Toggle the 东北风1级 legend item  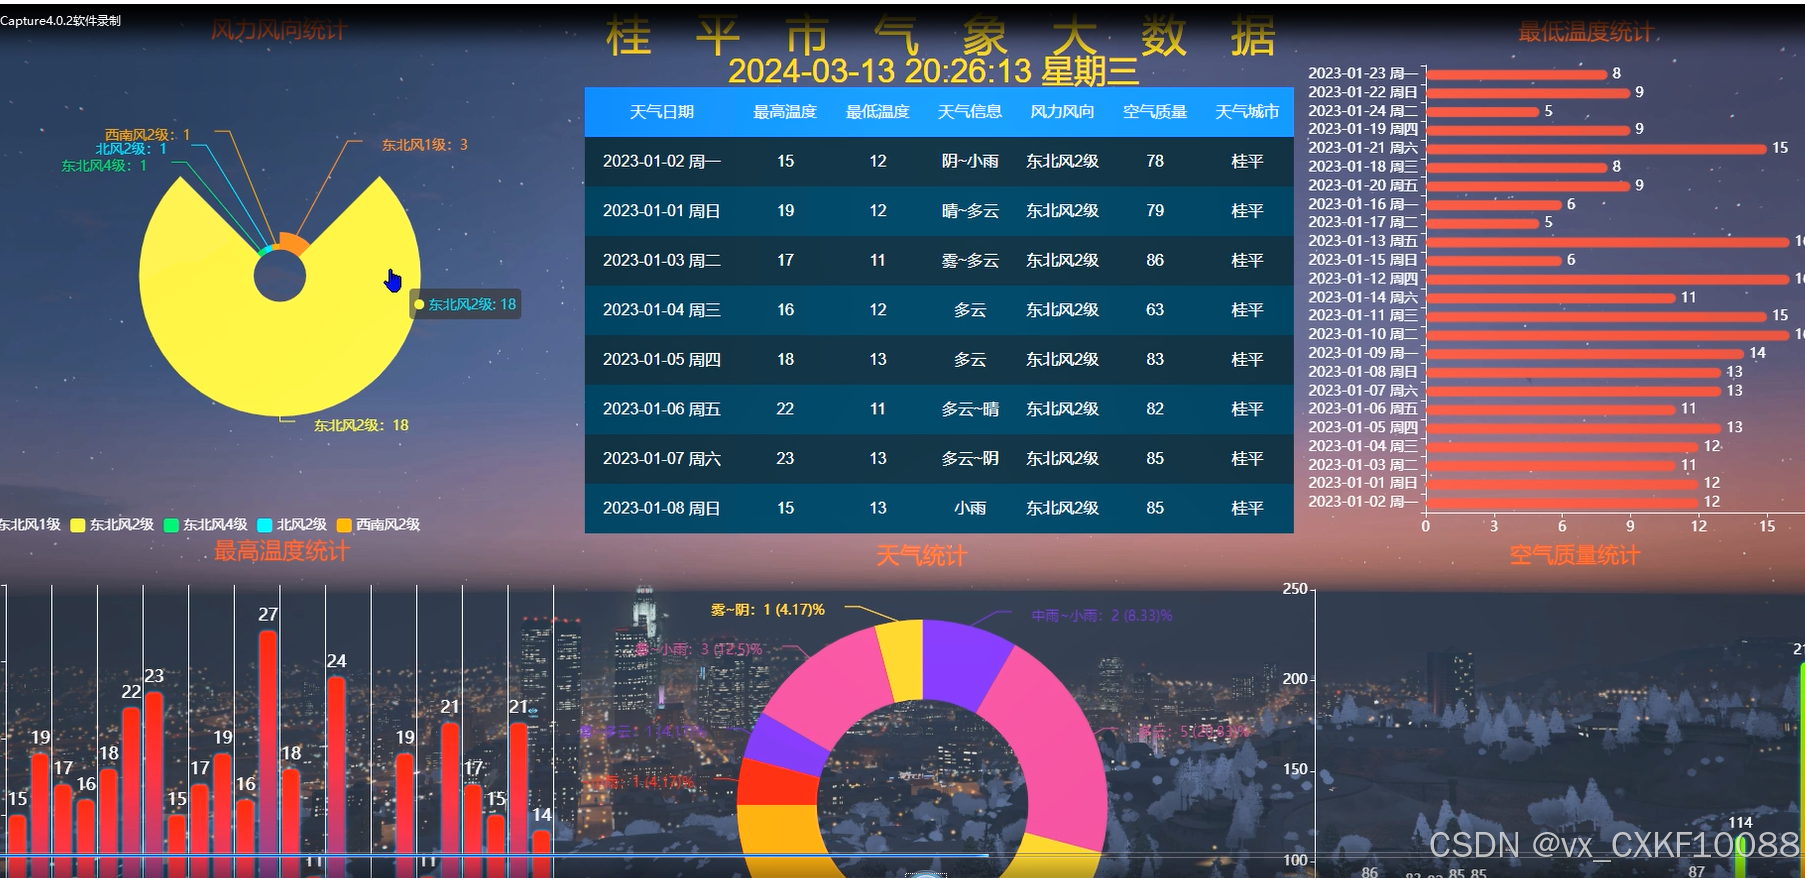tap(30, 525)
